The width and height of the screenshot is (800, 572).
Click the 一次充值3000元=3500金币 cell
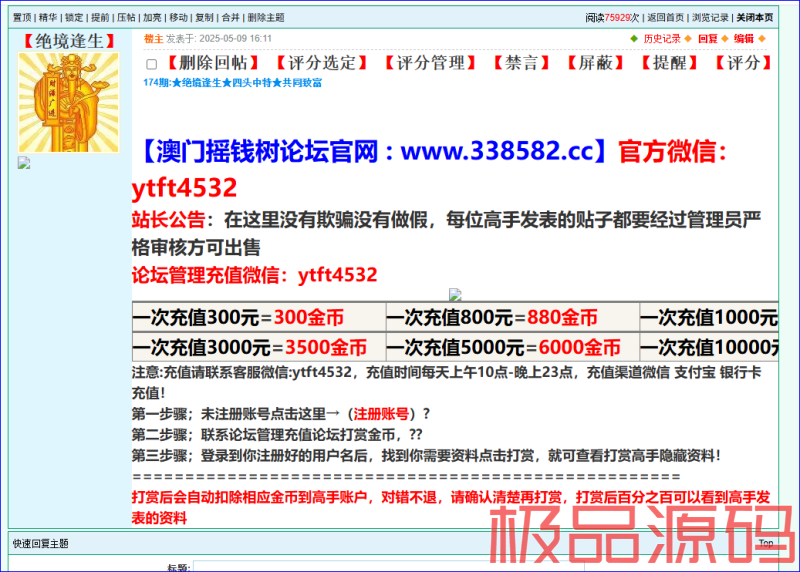click(259, 347)
